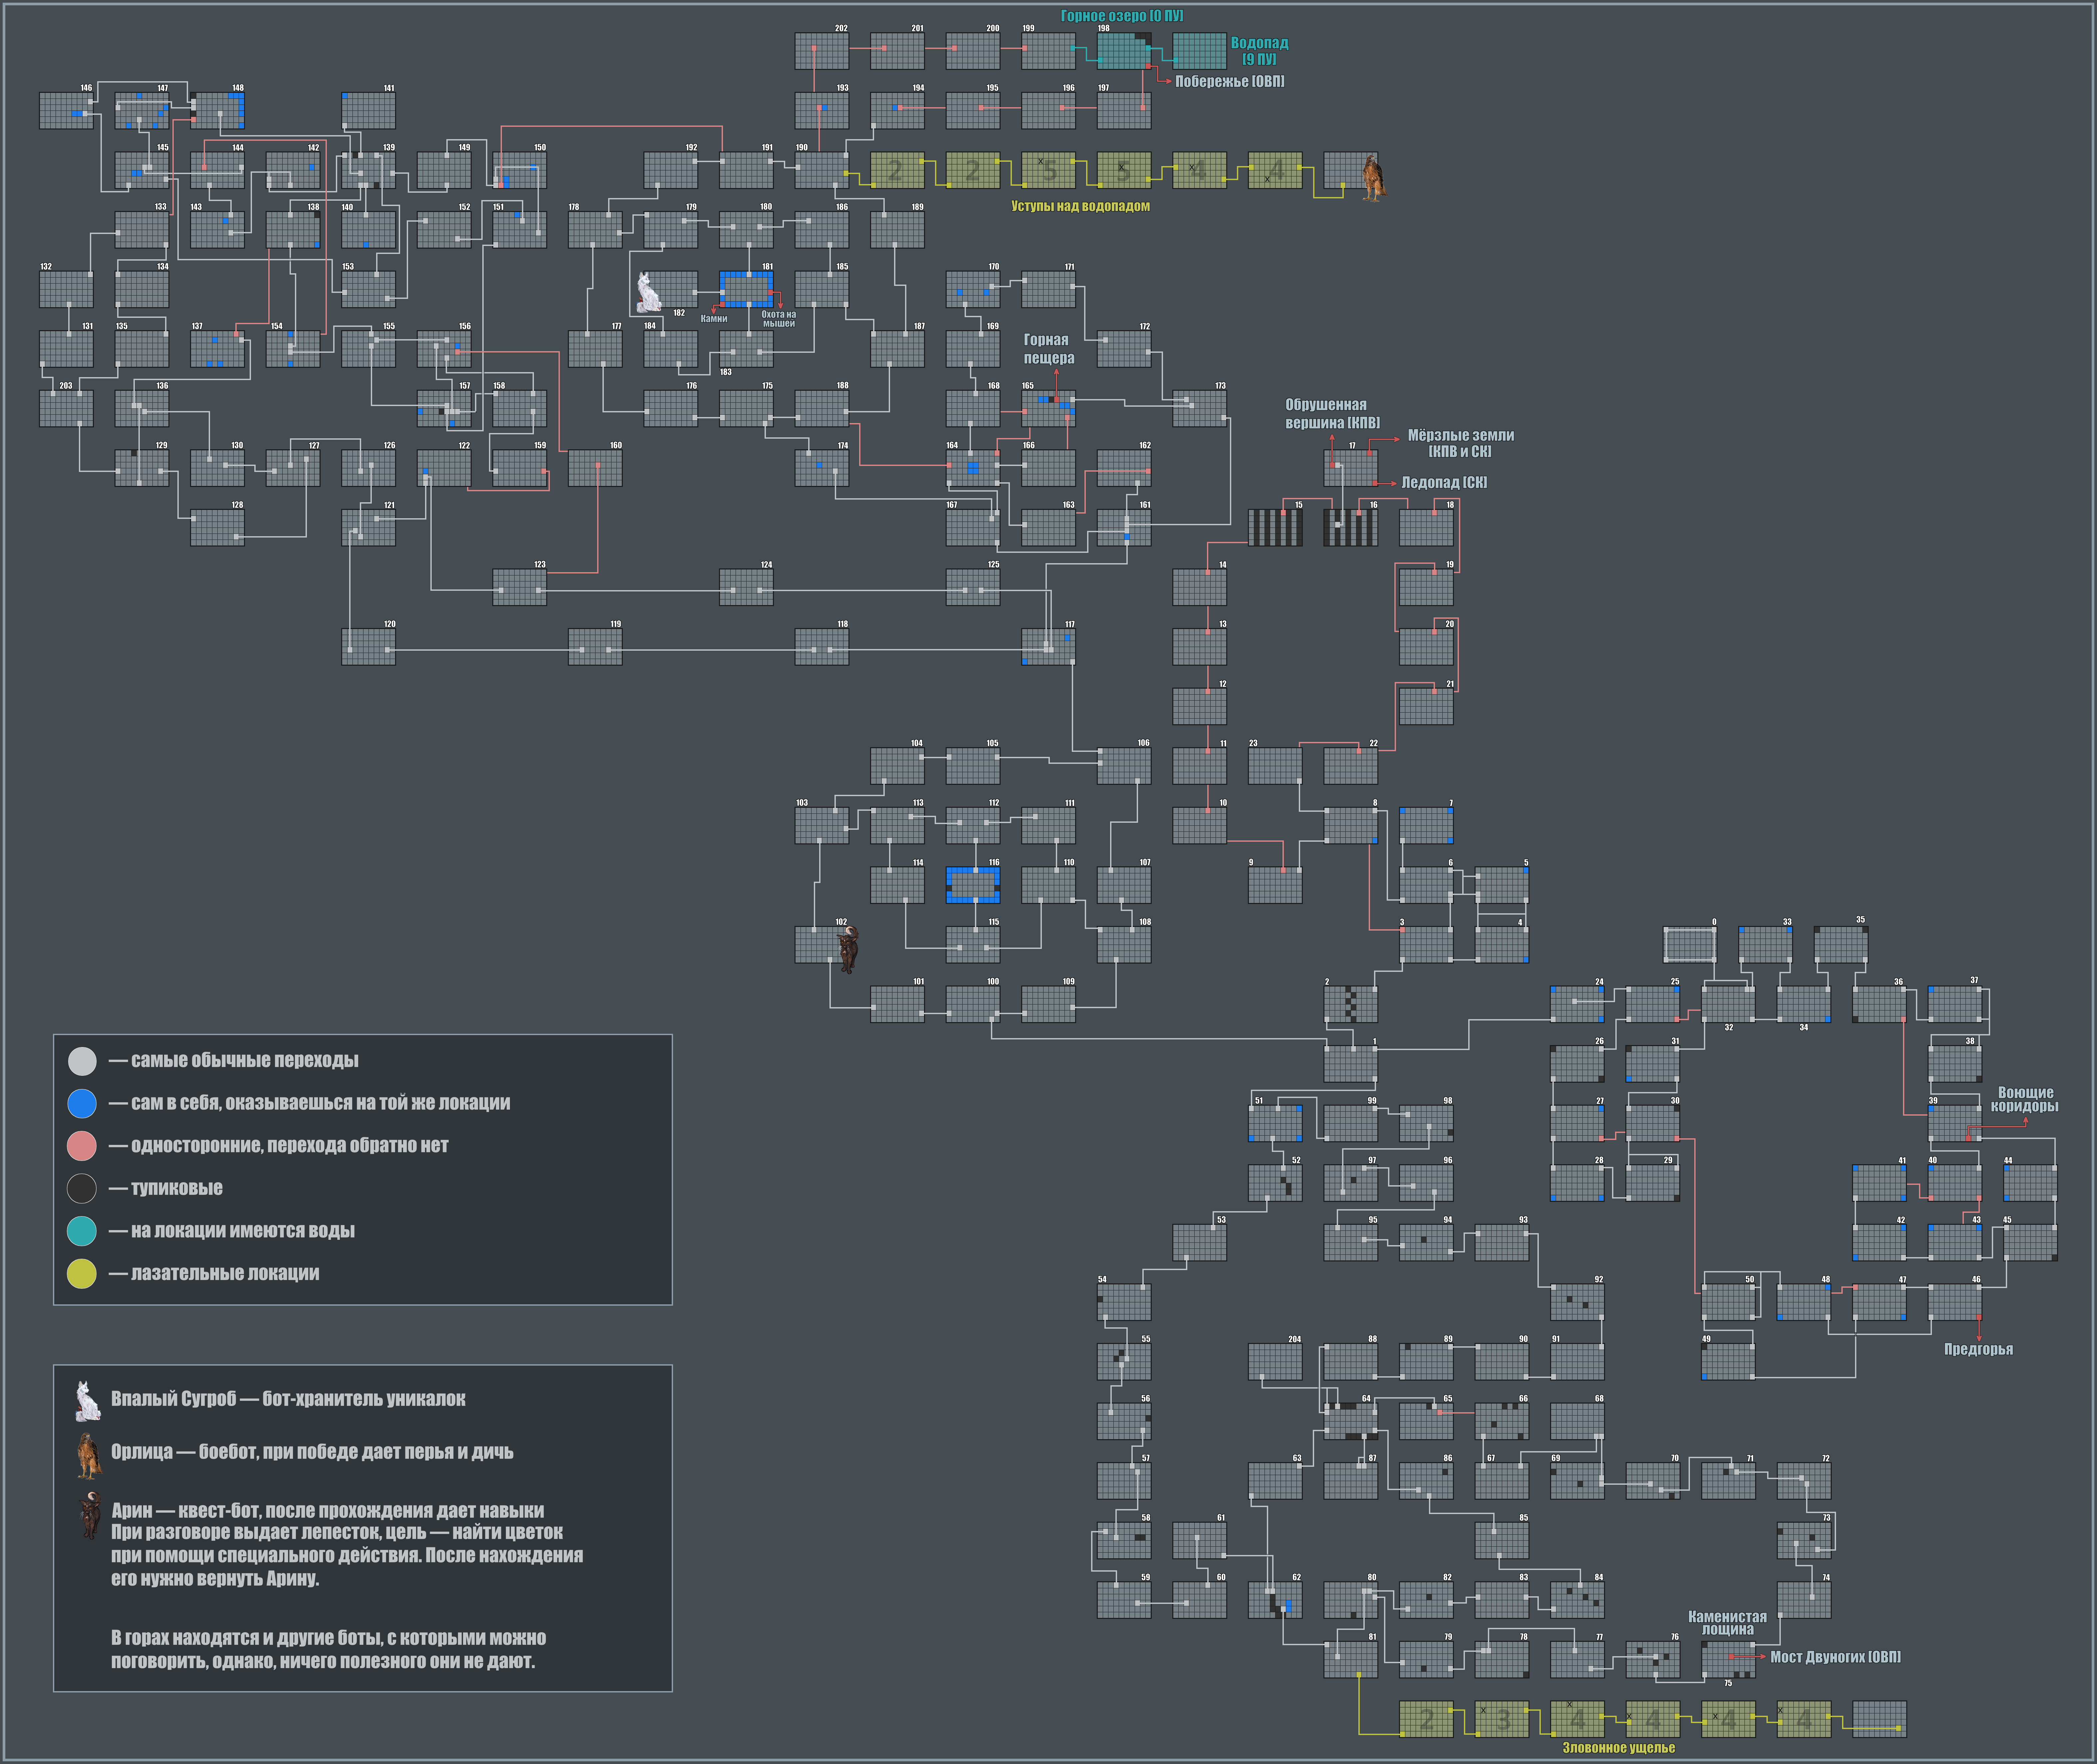Click the Воющие коридоры label

tap(2025, 1099)
